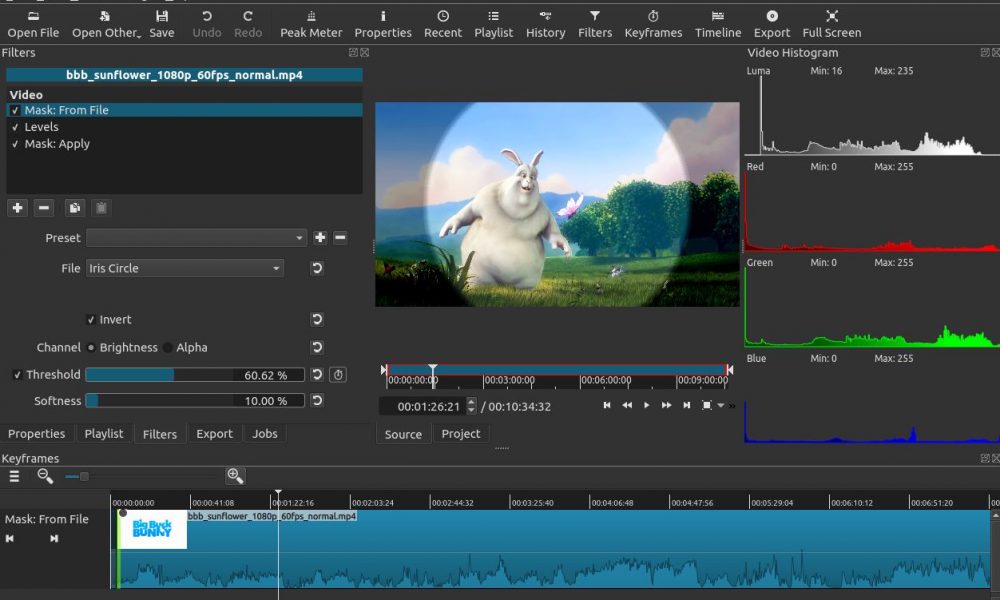The width and height of the screenshot is (1000, 600).
Task: Paste filters from clipboard
Action: pos(101,208)
